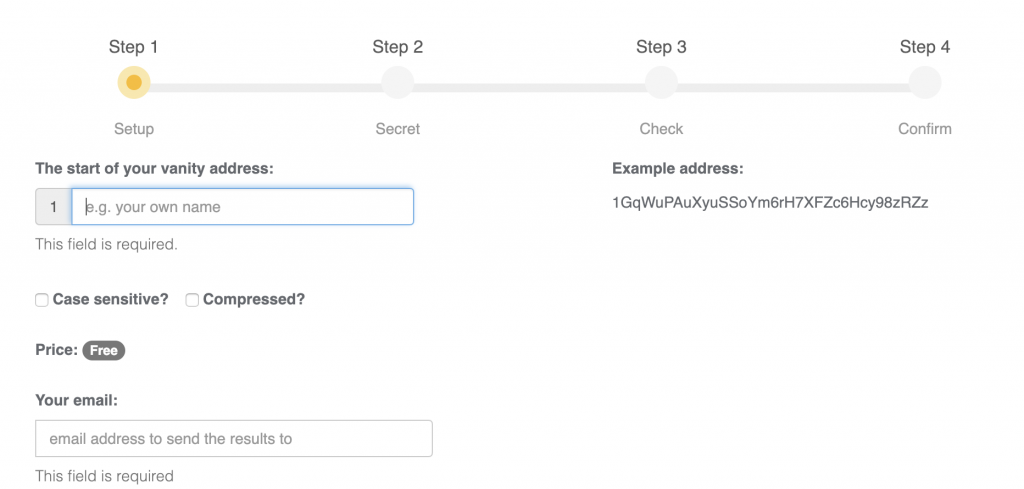Click progress bar between Step 2 and 3

529,87
